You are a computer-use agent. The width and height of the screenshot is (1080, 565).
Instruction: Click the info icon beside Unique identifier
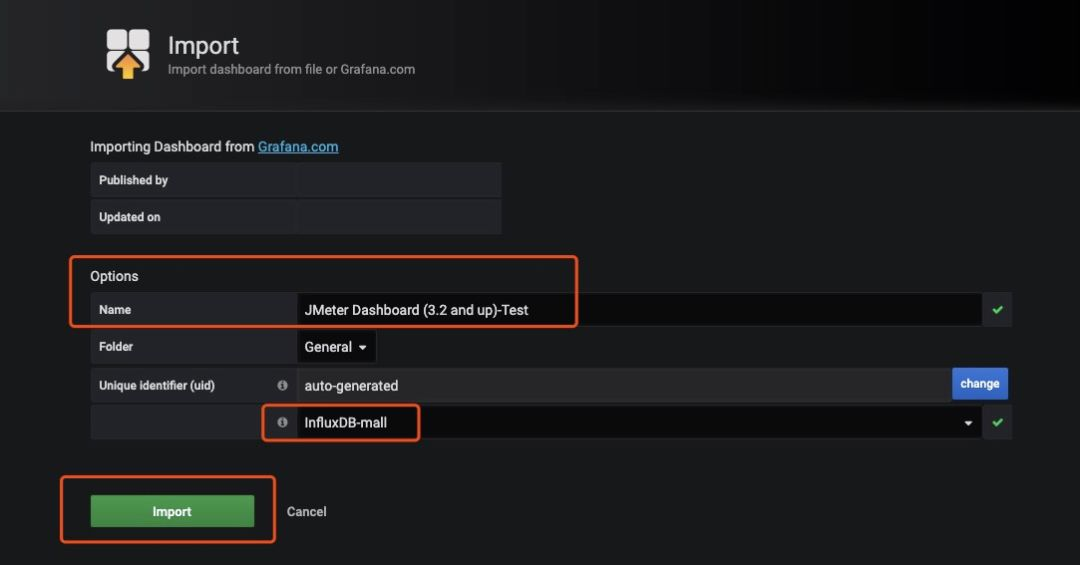tap(282, 385)
